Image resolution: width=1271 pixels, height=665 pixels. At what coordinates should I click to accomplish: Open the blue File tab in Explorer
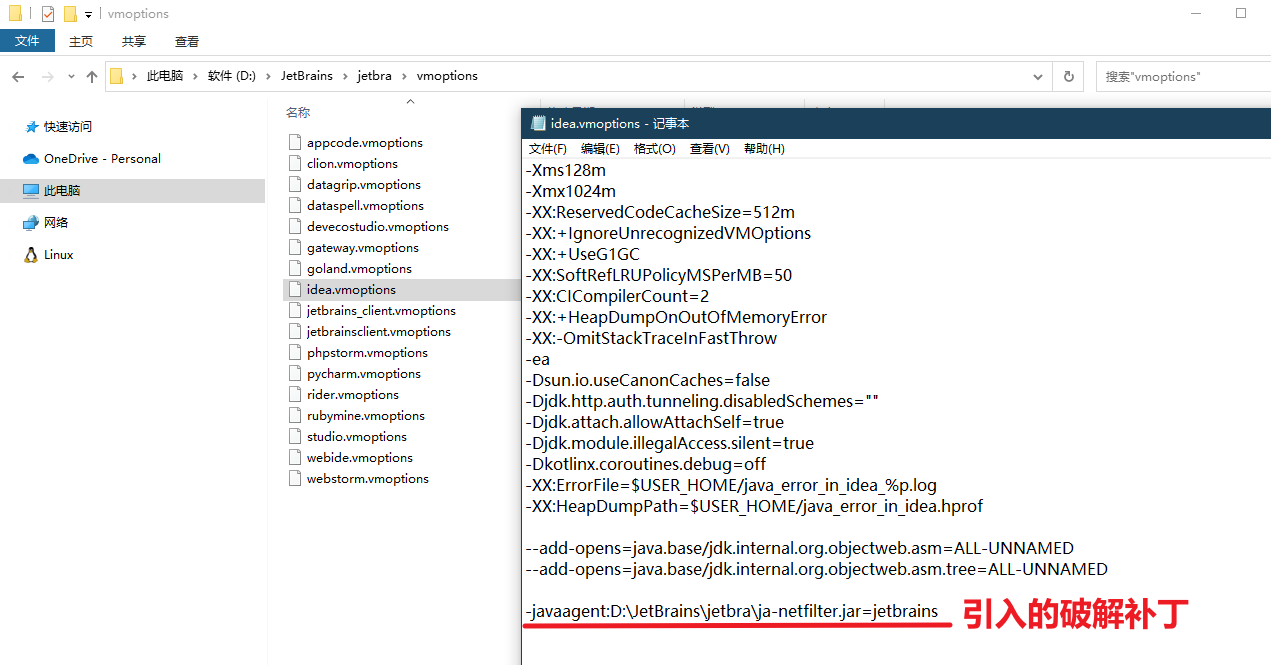click(x=27, y=41)
